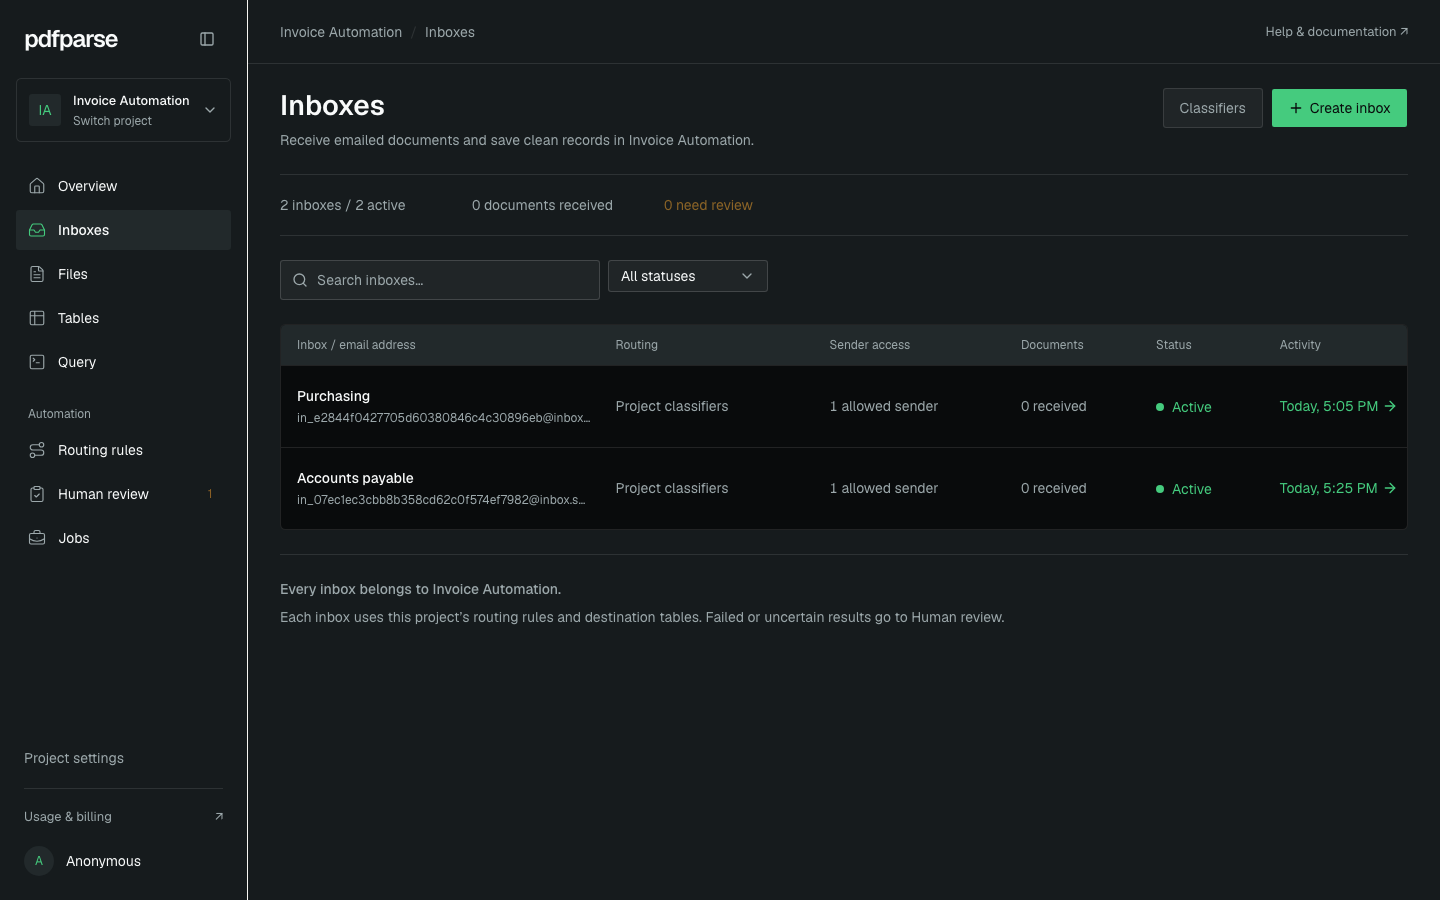Image resolution: width=1440 pixels, height=900 pixels.
Task: Click the Purchasing inbox email address
Action: [444, 418]
